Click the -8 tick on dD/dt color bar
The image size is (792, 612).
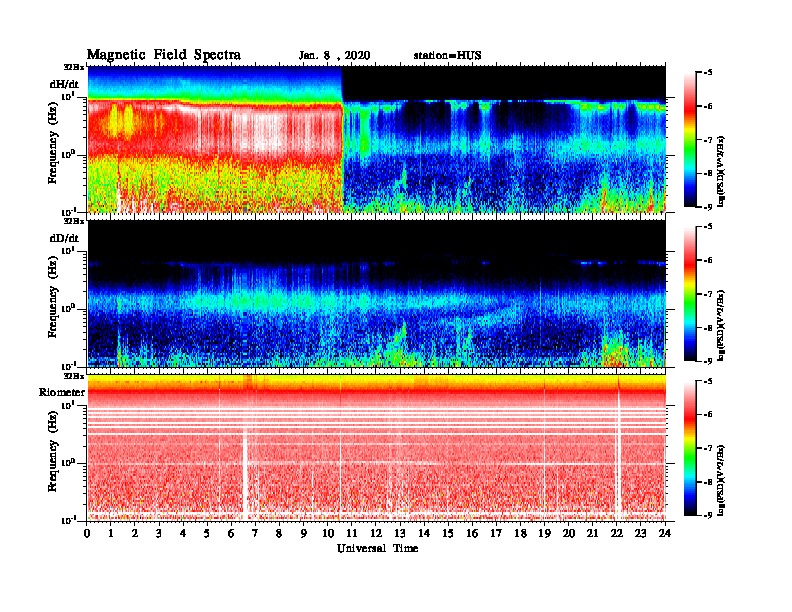point(708,328)
